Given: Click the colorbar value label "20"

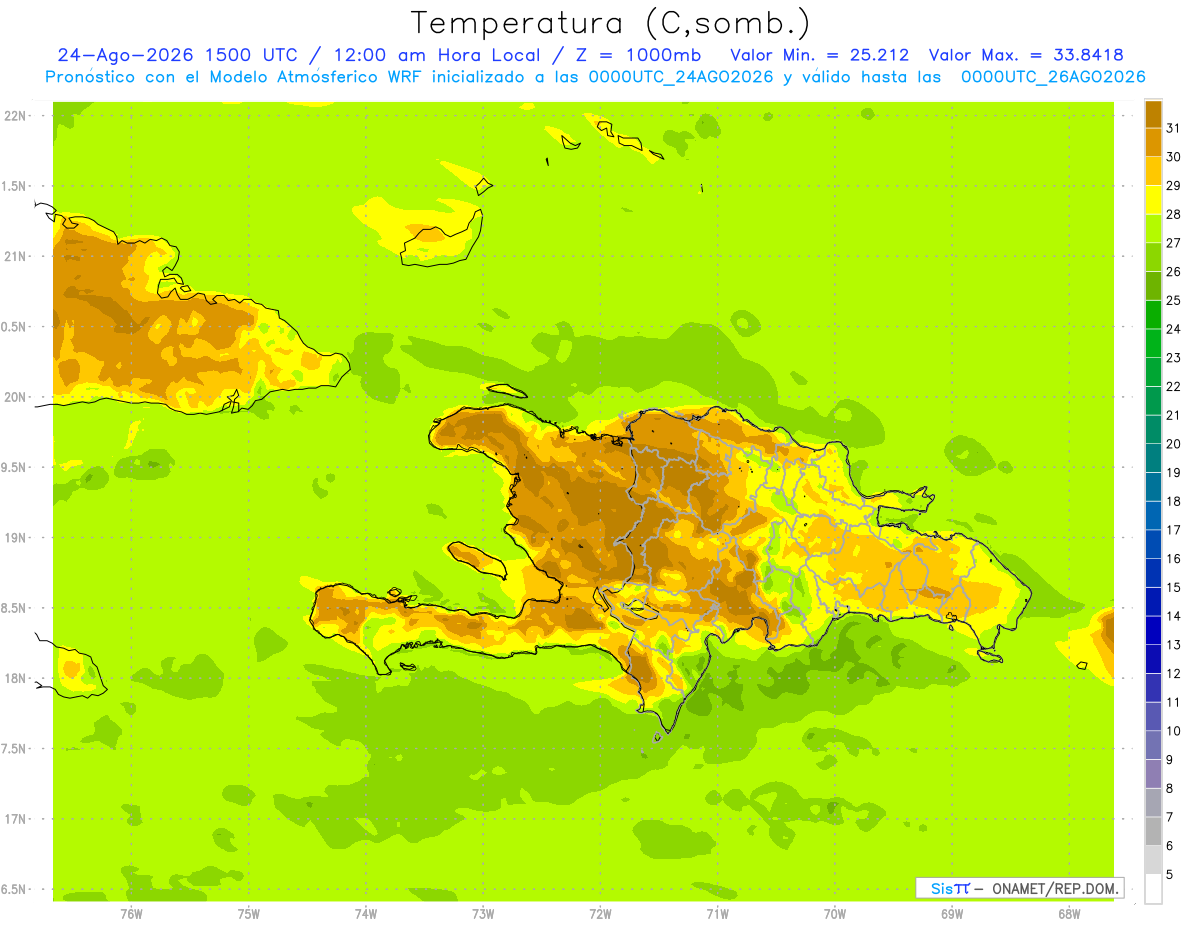Looking at the screenshot, I should pyautogui.click(x=1174, y=444).
